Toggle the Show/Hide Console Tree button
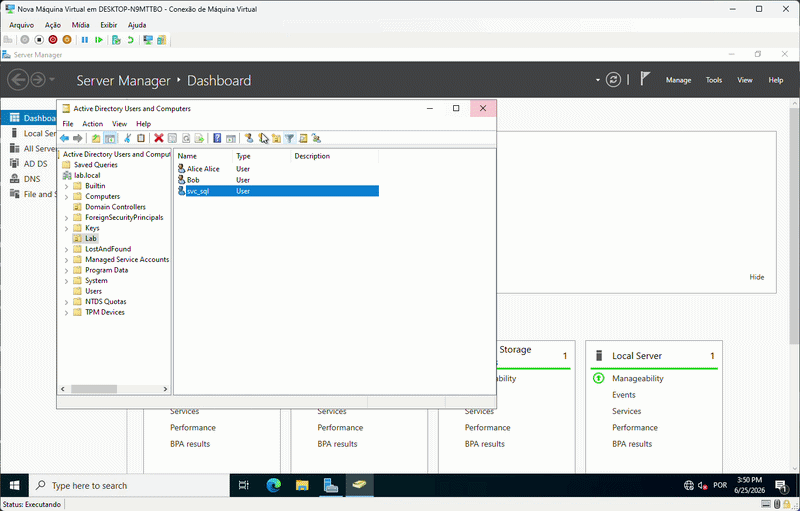Image resolution: width=800 pixels, height=511 pixels. (110, 138)
